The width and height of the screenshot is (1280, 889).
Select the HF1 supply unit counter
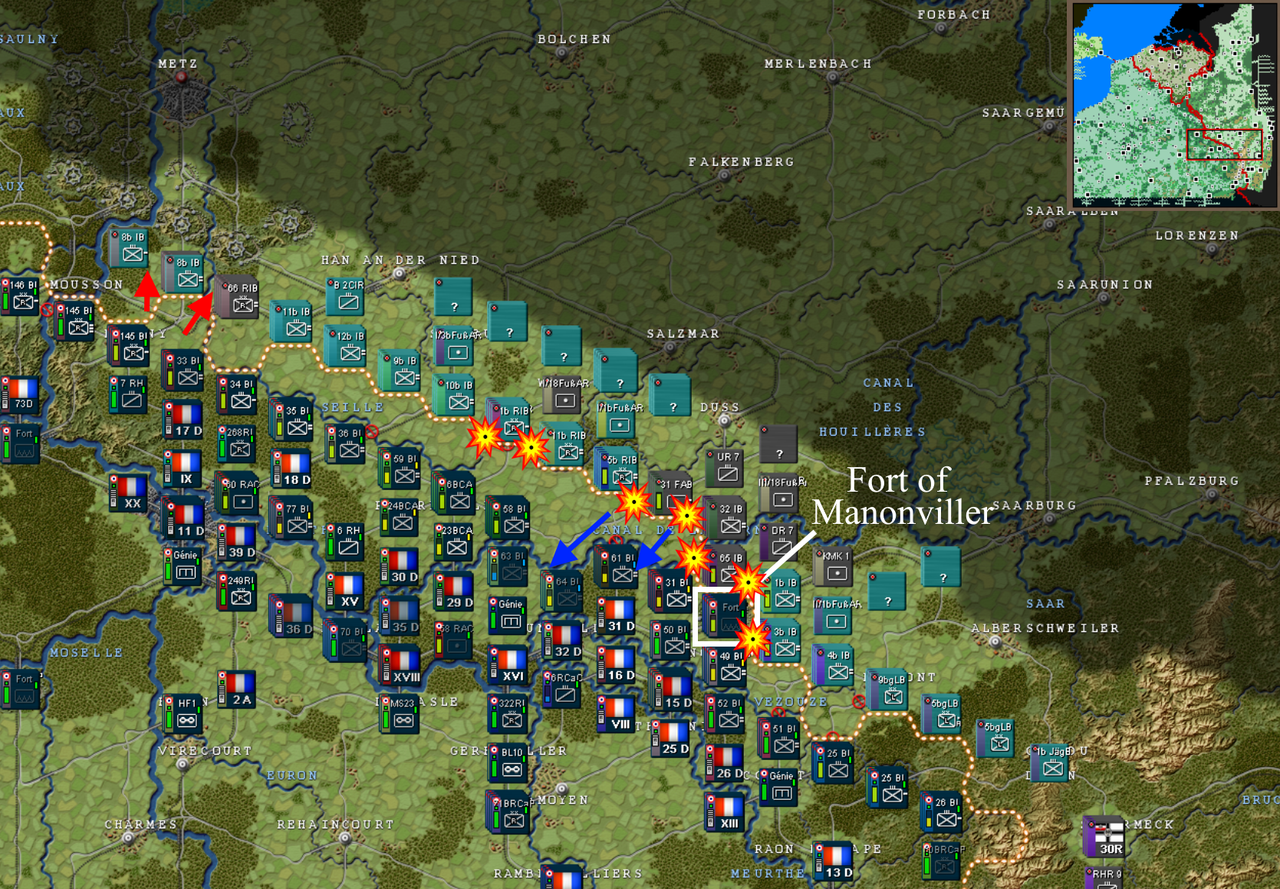pos(183,713)
